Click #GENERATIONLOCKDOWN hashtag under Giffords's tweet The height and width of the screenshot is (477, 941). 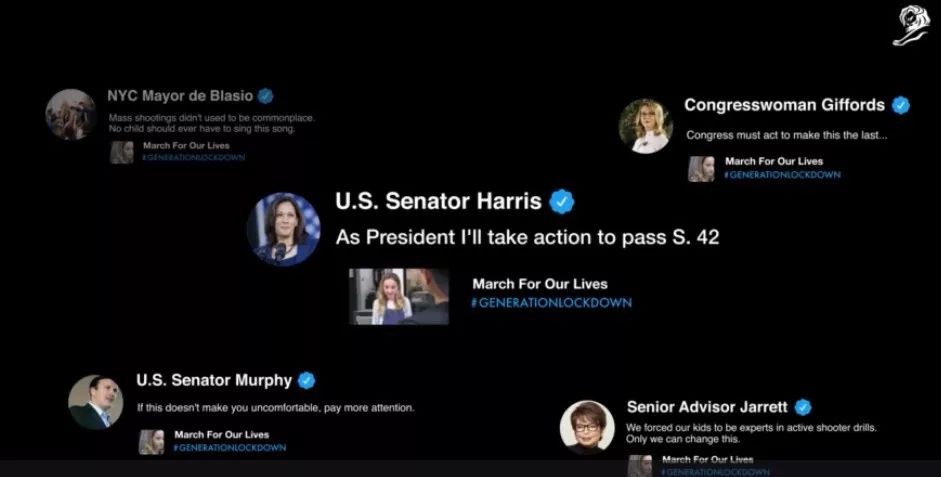click(783, 175)
